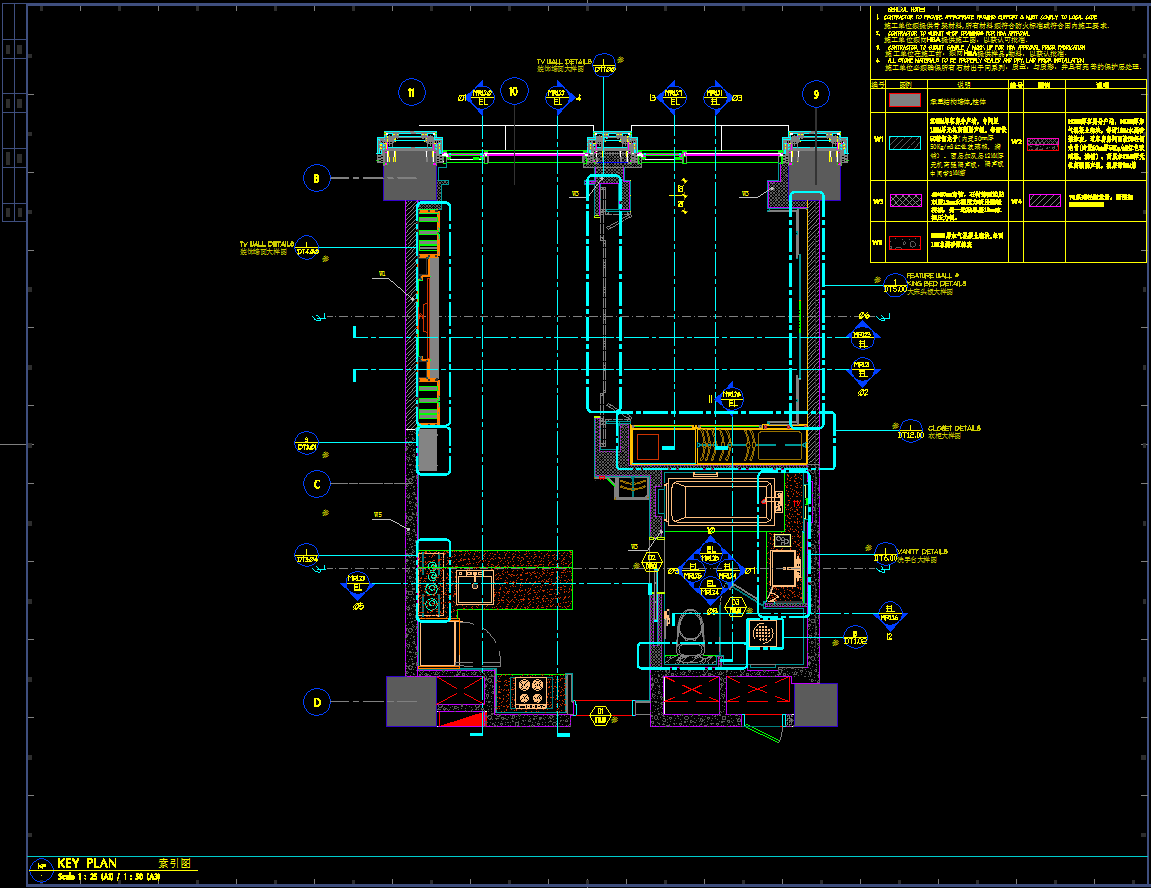Select grid bubble 10

click(513, 92)
